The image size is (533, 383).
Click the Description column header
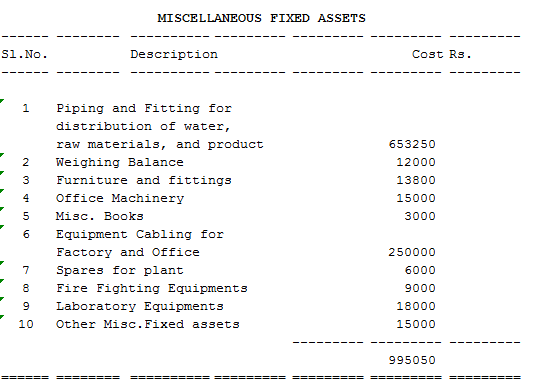174,54
